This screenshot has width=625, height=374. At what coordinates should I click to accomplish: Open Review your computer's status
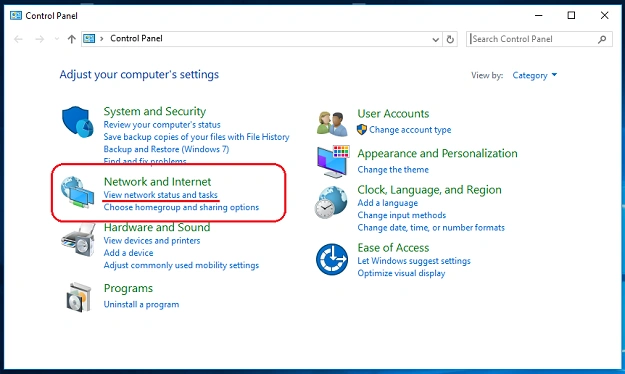coord(162,125)
